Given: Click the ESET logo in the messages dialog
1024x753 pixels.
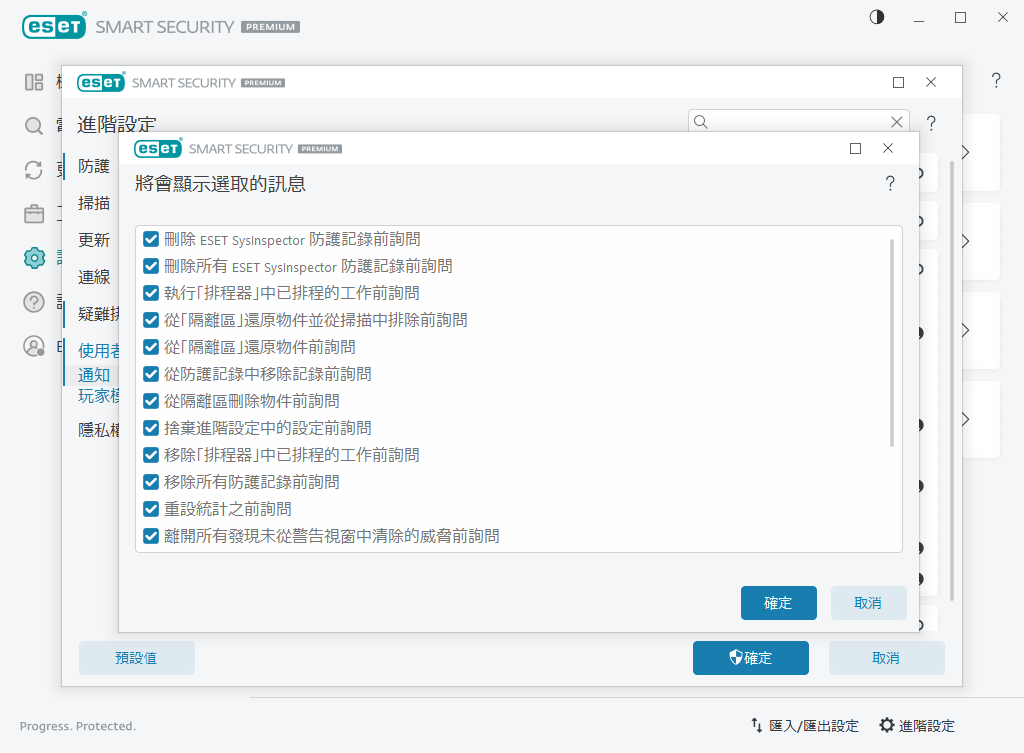Looking at the screenshot, I should pyautogui.click(x=158, y=148).
